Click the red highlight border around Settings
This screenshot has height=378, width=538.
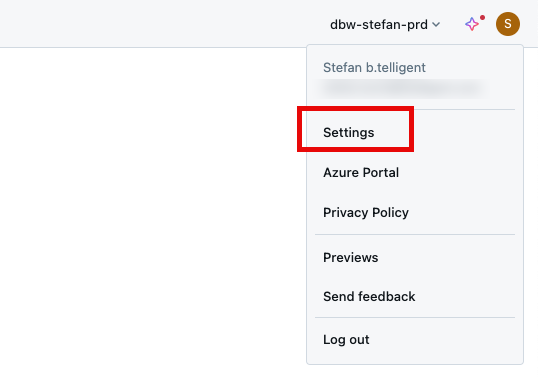[355, 109]
